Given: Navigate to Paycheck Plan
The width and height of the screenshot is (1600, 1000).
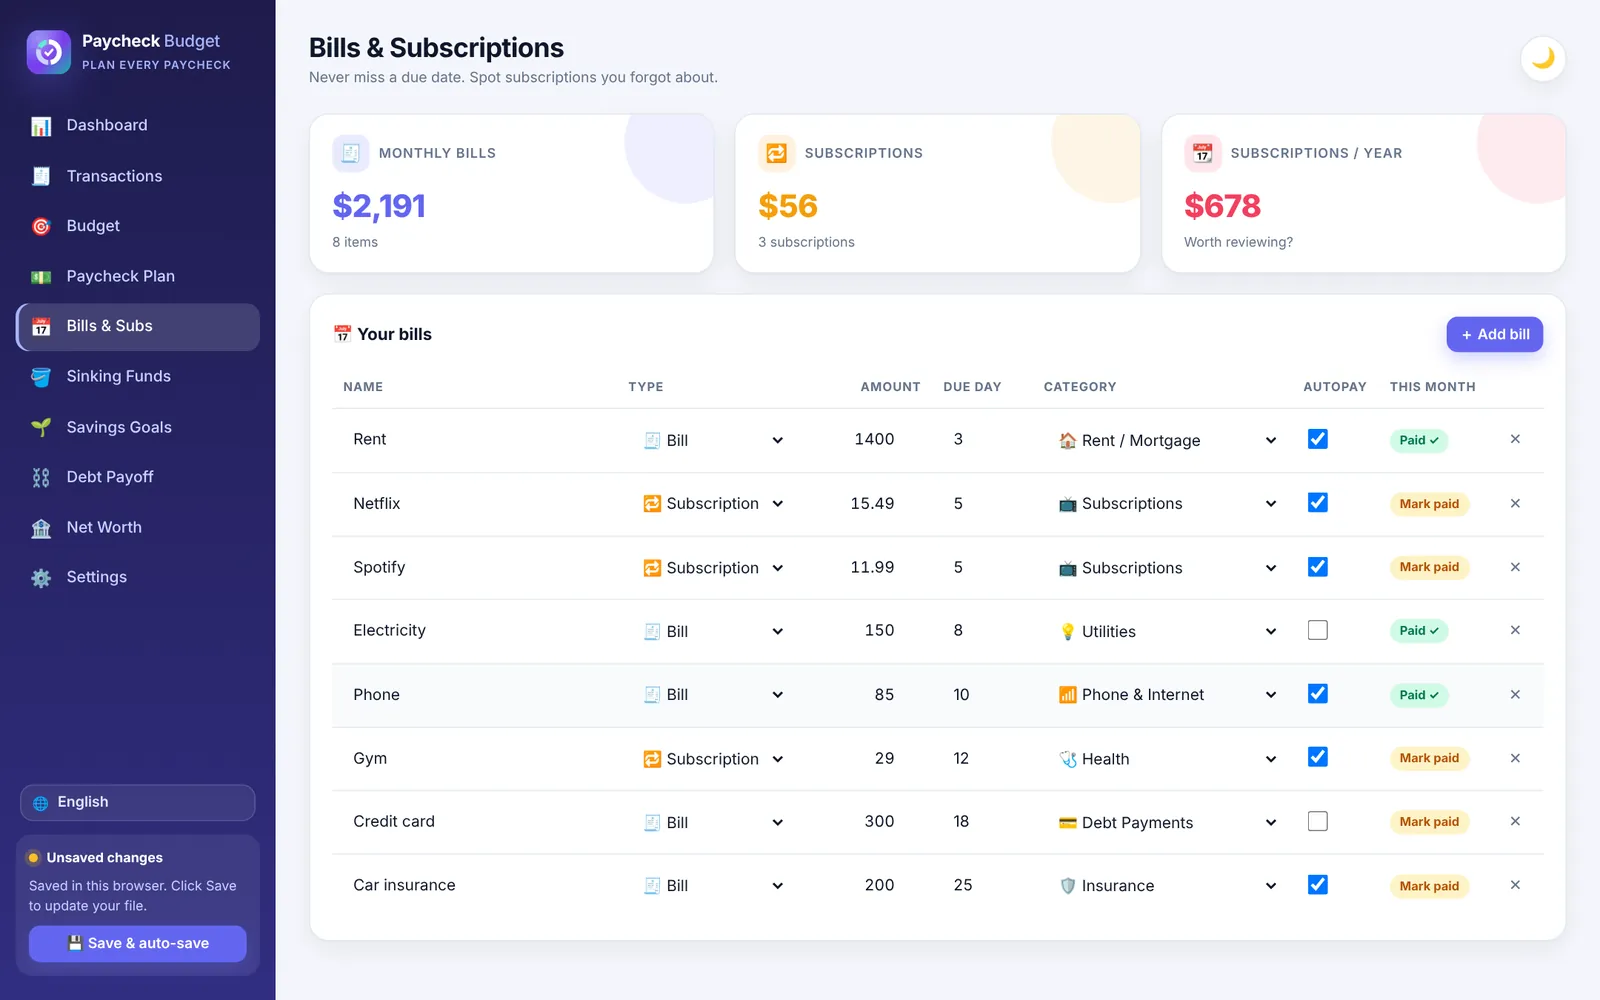Looking at the screenshot, I should tap(138, 276).
